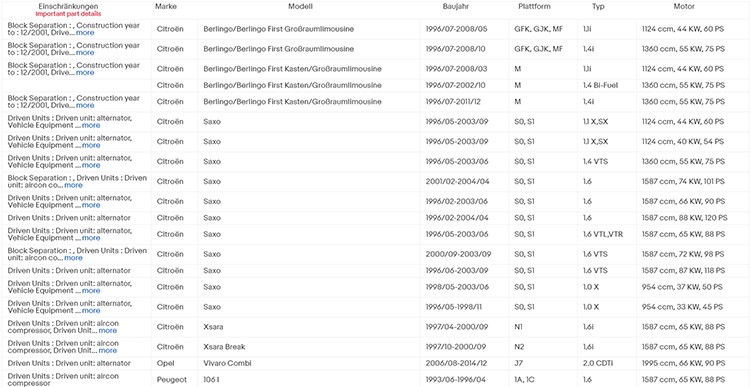The image size is (750, 387).
Task: Expand 'more' link in 1996/07-2008/05 Berlingo row
Action: (x=85, y=33)
